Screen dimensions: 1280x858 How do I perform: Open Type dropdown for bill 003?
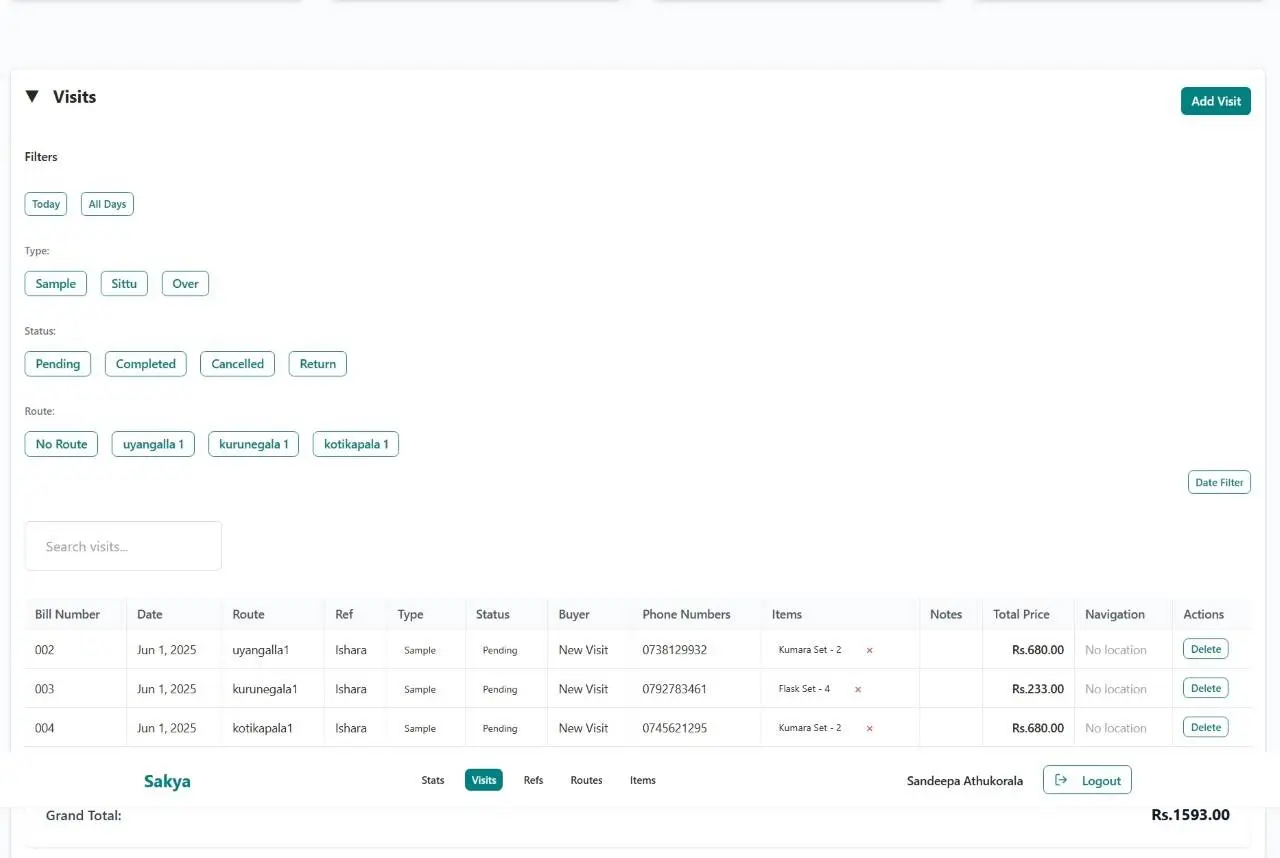pos(420,689)
